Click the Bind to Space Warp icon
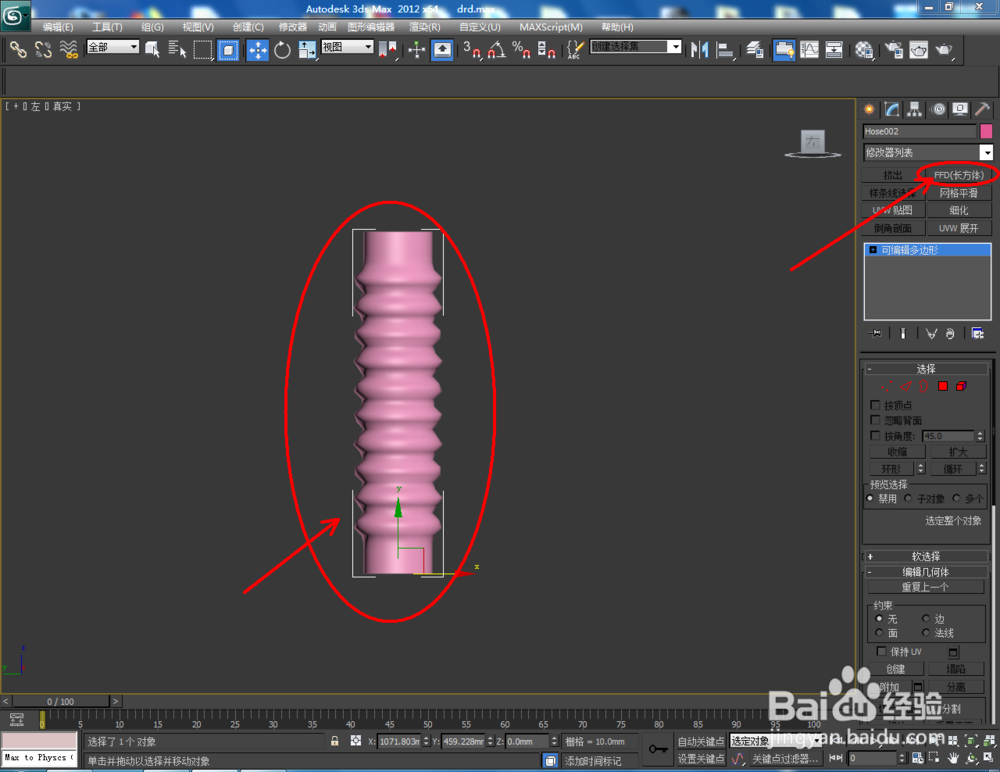Screen dimensions: 1000x772 tap(68, 50)
